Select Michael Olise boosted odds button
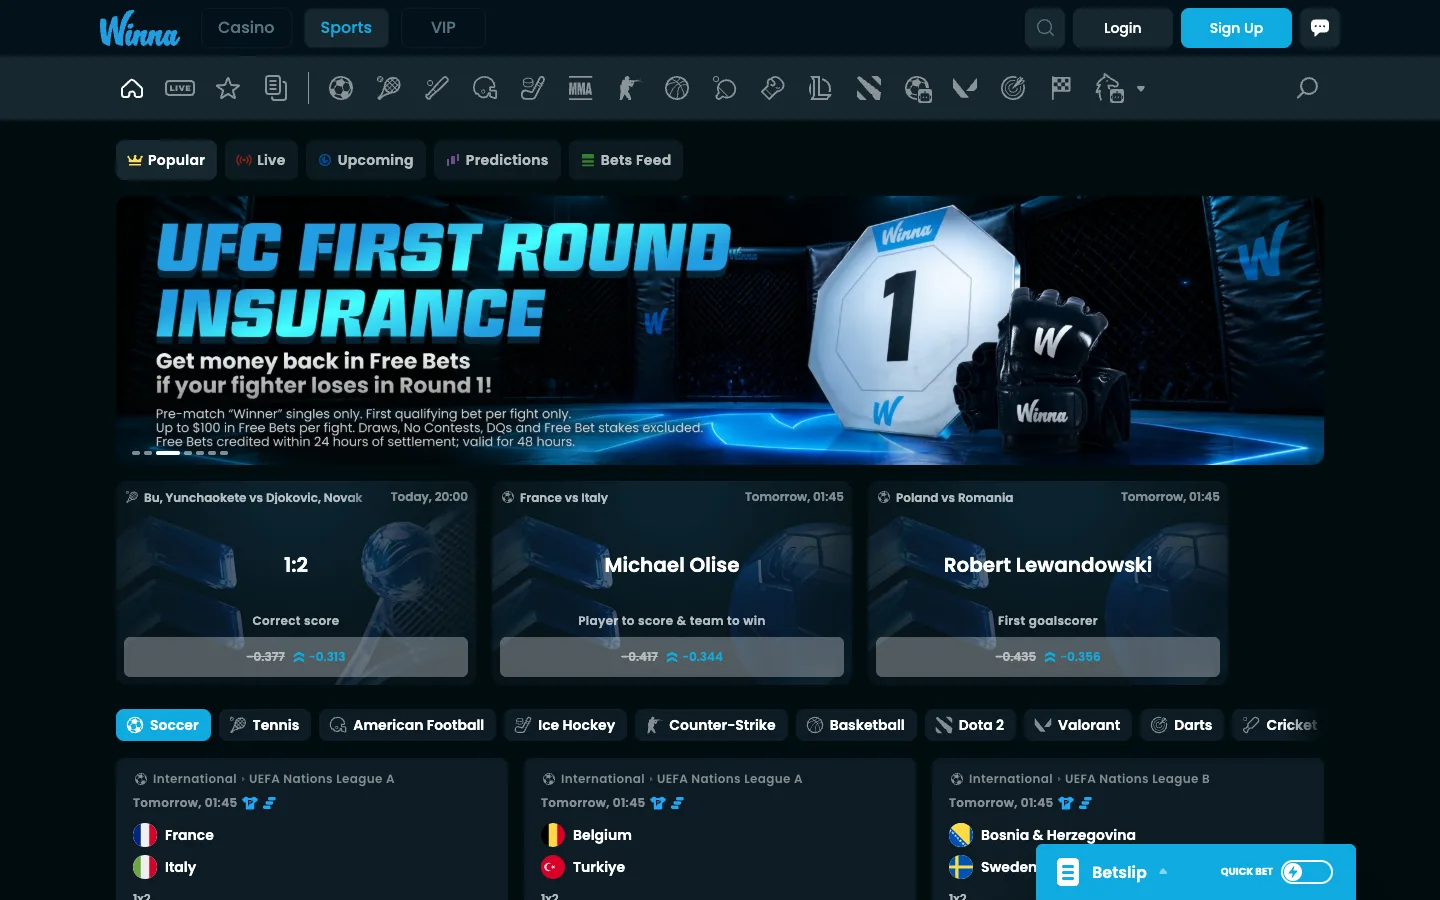The width and height of the screenshot is (1440, 900). [672, 657]
